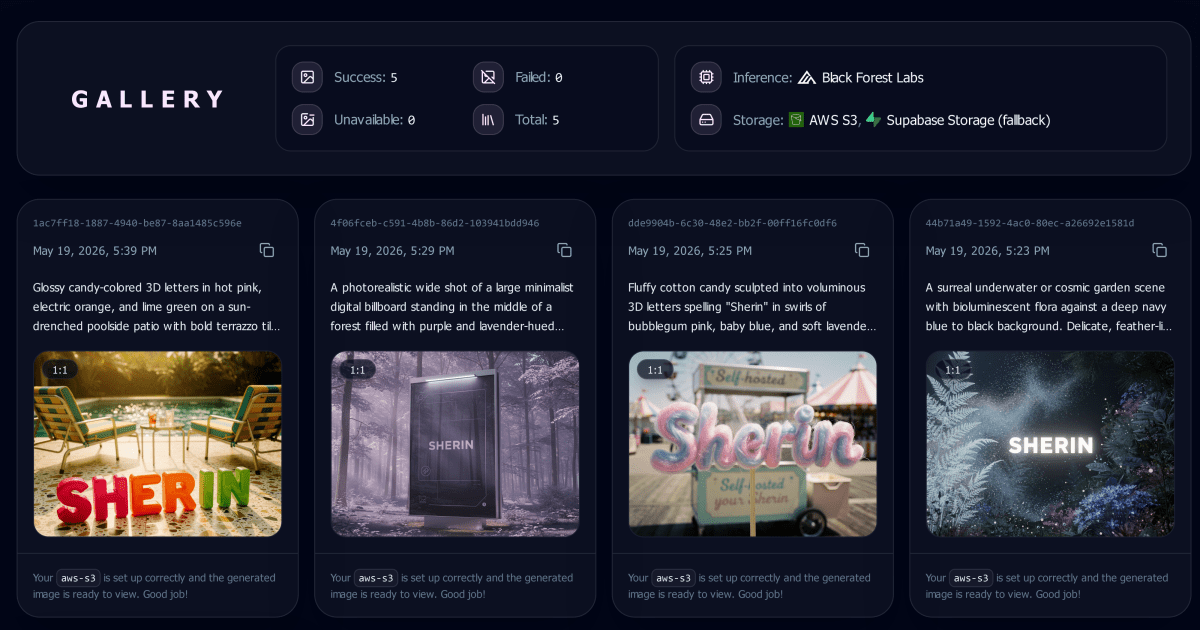Screen dimensions: 1200x630
Task: Click the 1:1 badge on poolside image
Action: pos(60,370)
